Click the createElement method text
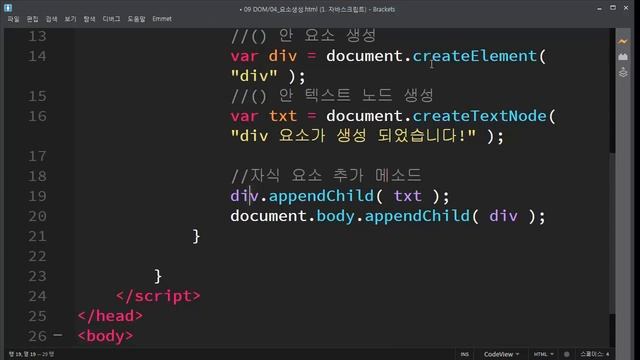Viewport: 640px width, 360px height. 474,56
